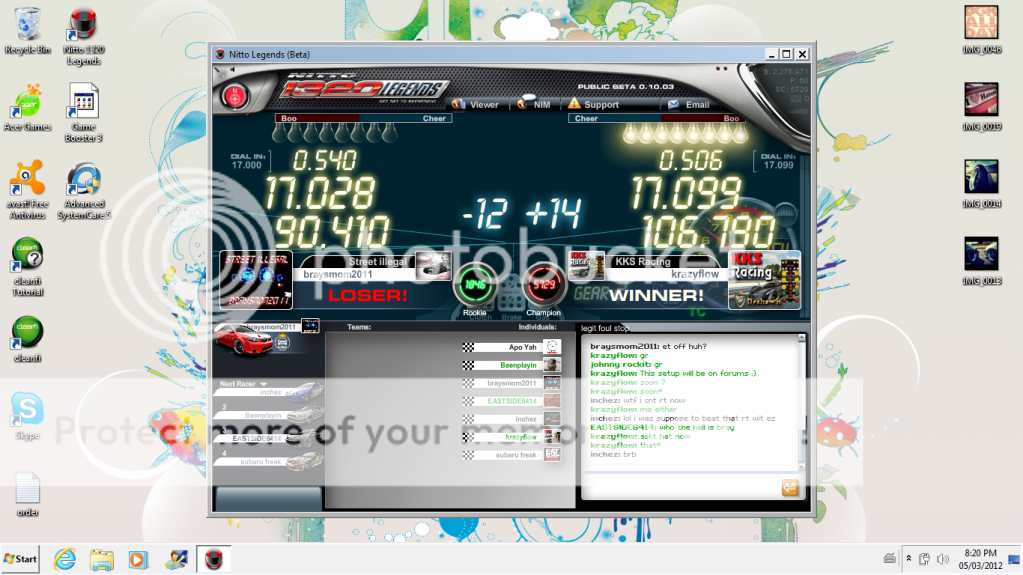This screenshot has height=575, width=1023.
Task: Open Skype from the desktop
Action: 27,411
